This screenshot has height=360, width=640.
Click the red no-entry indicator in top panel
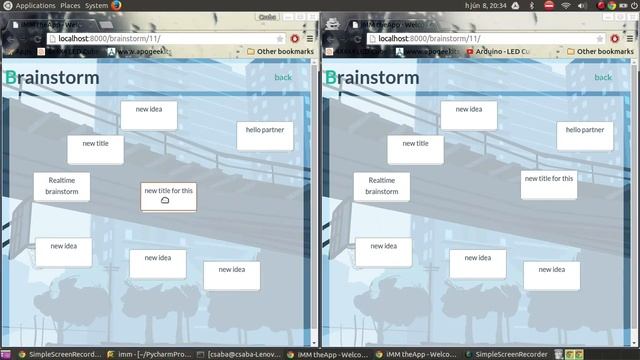[x=549, y=5]
